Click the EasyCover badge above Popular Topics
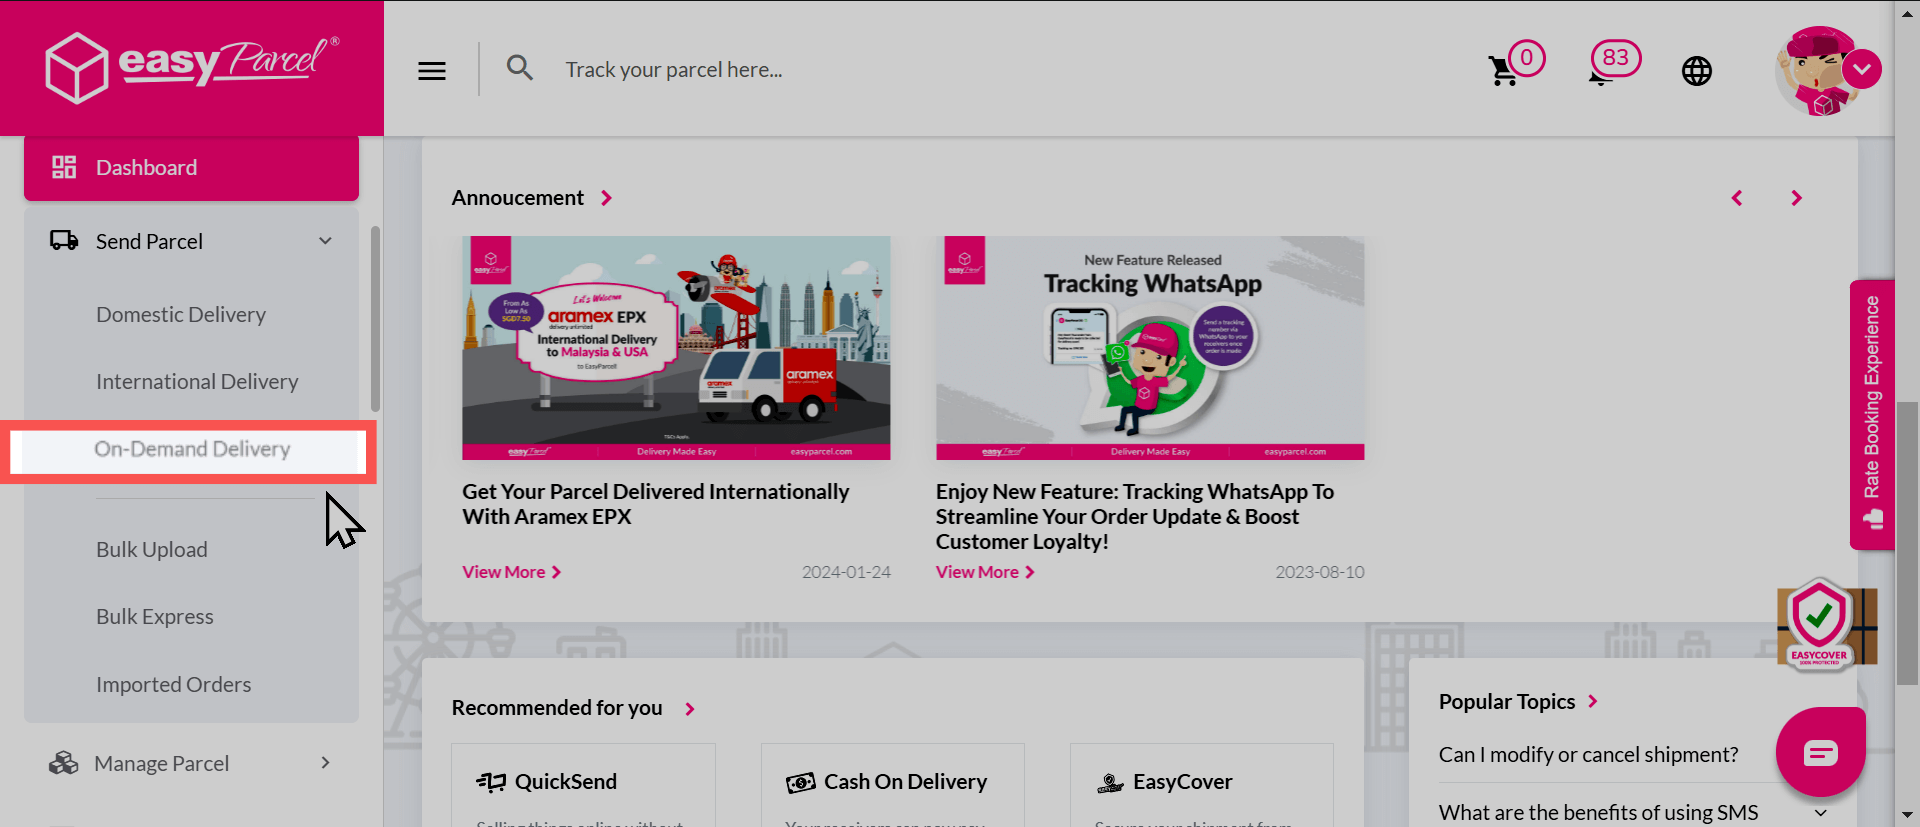 (x=1824, y=623)
